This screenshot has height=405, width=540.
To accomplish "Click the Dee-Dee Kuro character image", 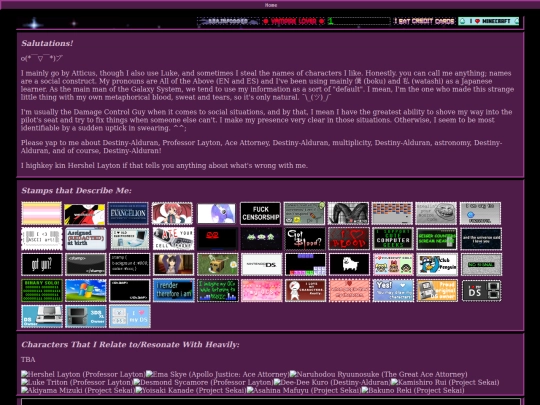I will [332, 382].
